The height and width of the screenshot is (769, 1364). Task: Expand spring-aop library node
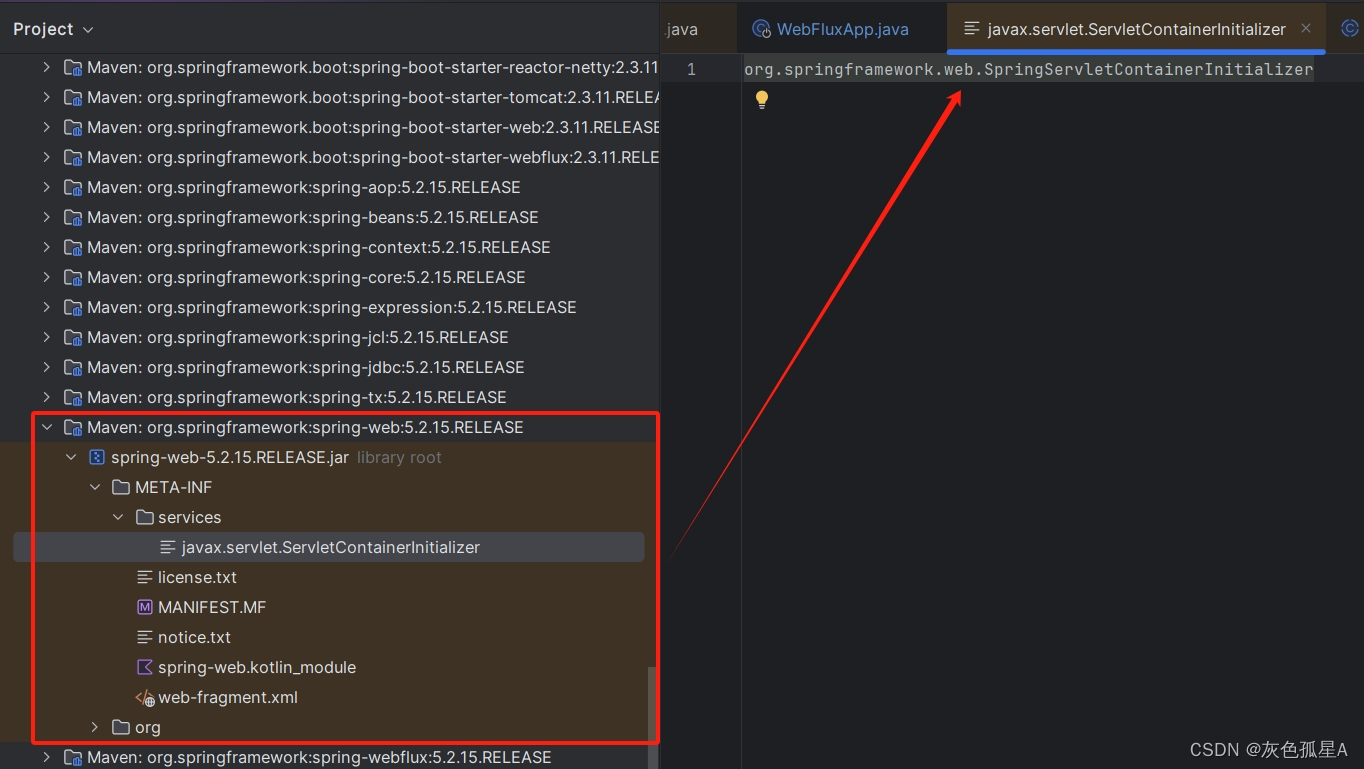click(x=46, y=187)
